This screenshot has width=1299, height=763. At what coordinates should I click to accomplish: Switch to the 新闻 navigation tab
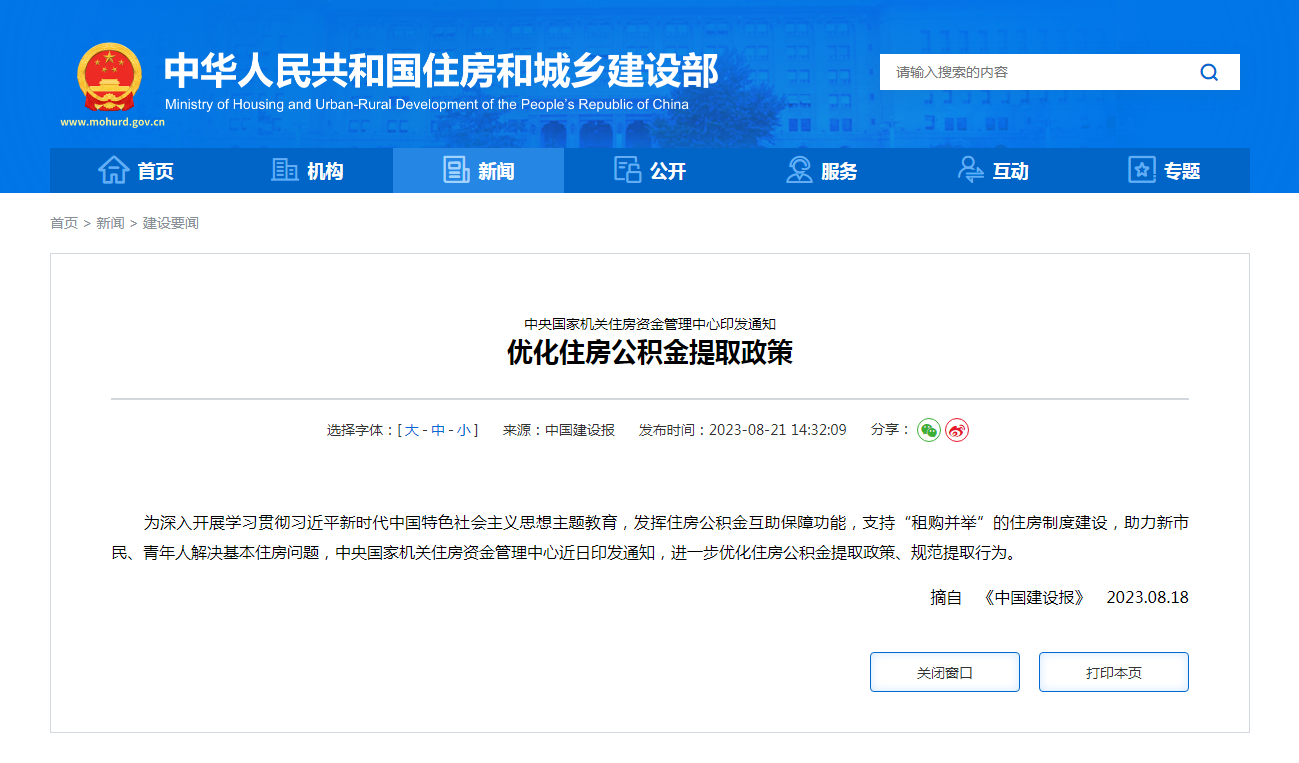(478, 170)
